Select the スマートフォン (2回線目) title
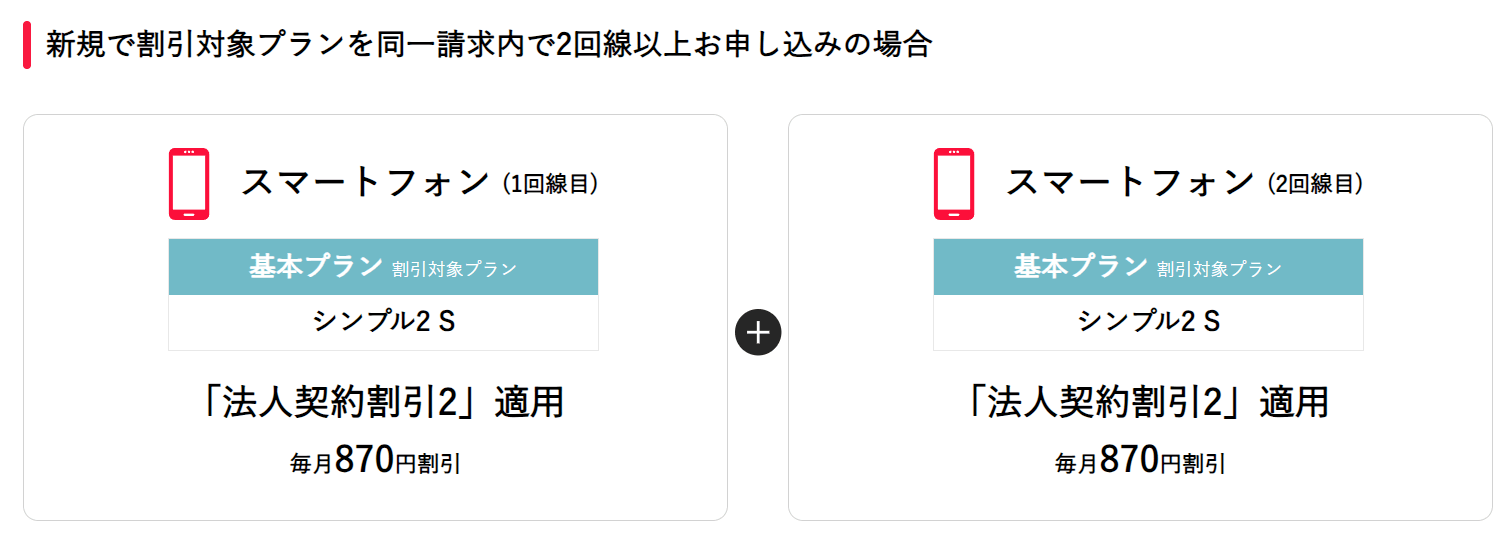 1185,183
